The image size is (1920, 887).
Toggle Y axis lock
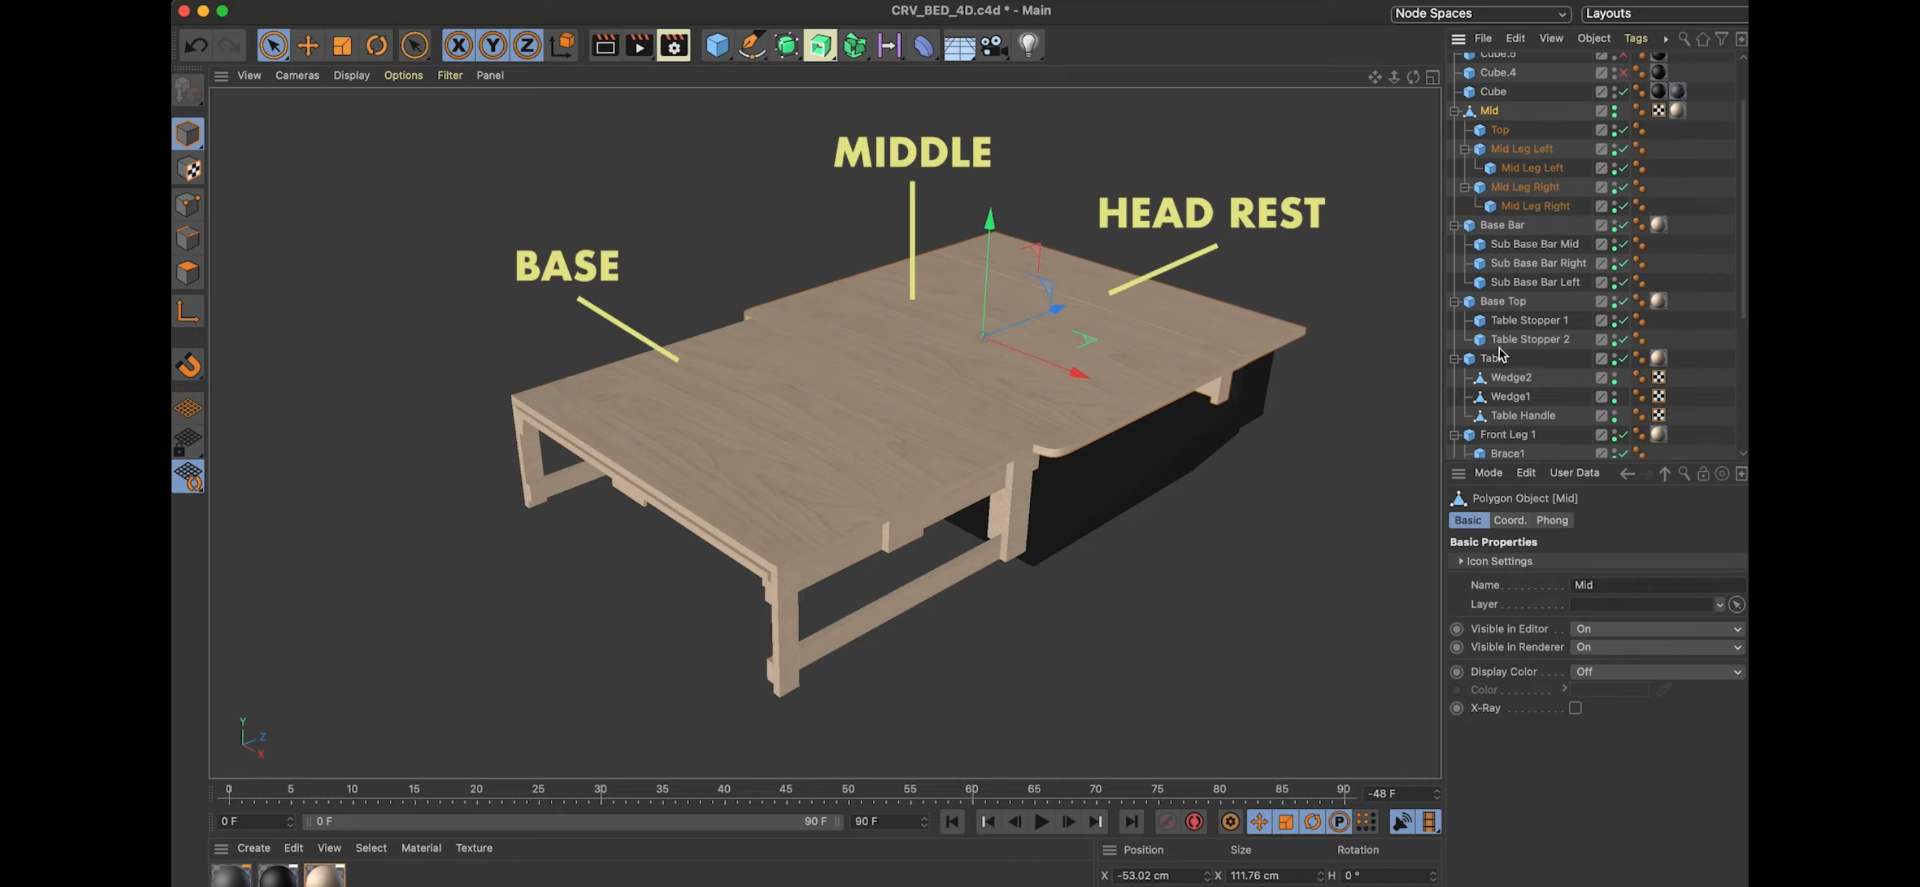(x=492, y=45)
